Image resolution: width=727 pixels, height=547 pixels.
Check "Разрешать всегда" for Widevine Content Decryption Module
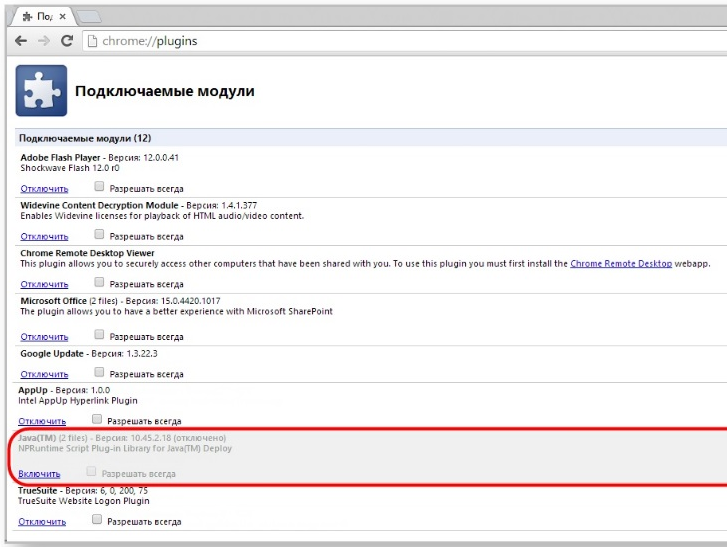(x=99, y=236)
